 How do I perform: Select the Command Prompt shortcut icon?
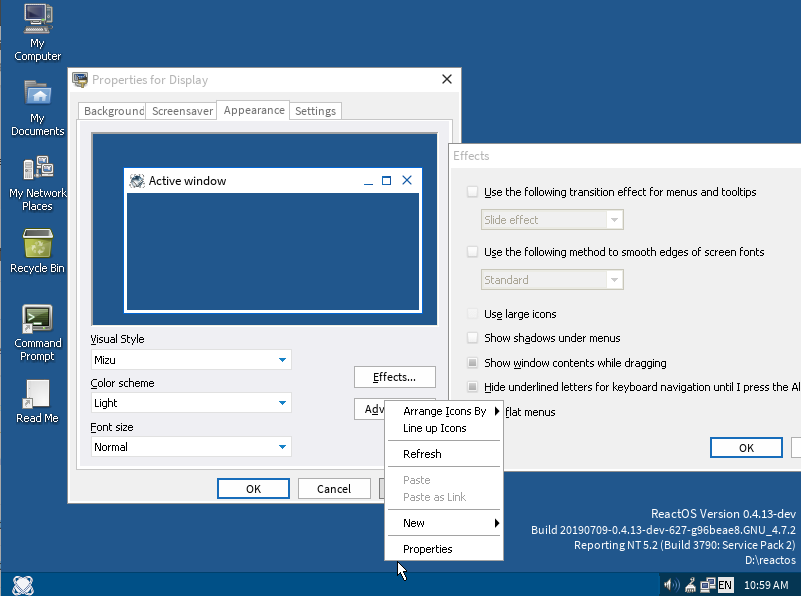[37, 333]
